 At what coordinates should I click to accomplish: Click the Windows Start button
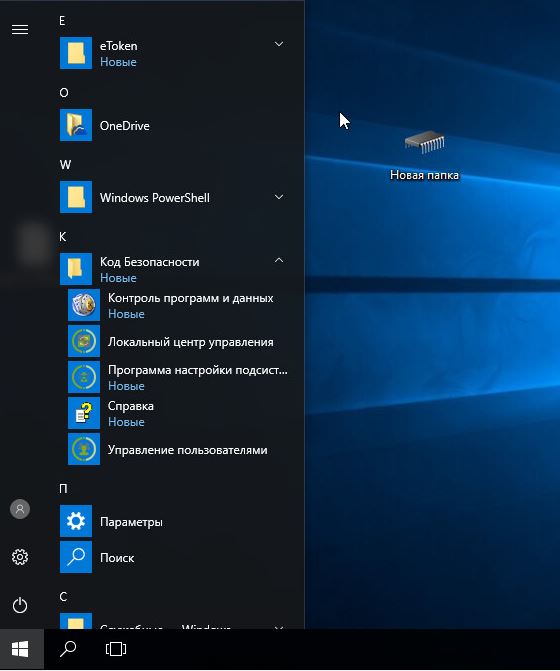(x=20, y=649)
